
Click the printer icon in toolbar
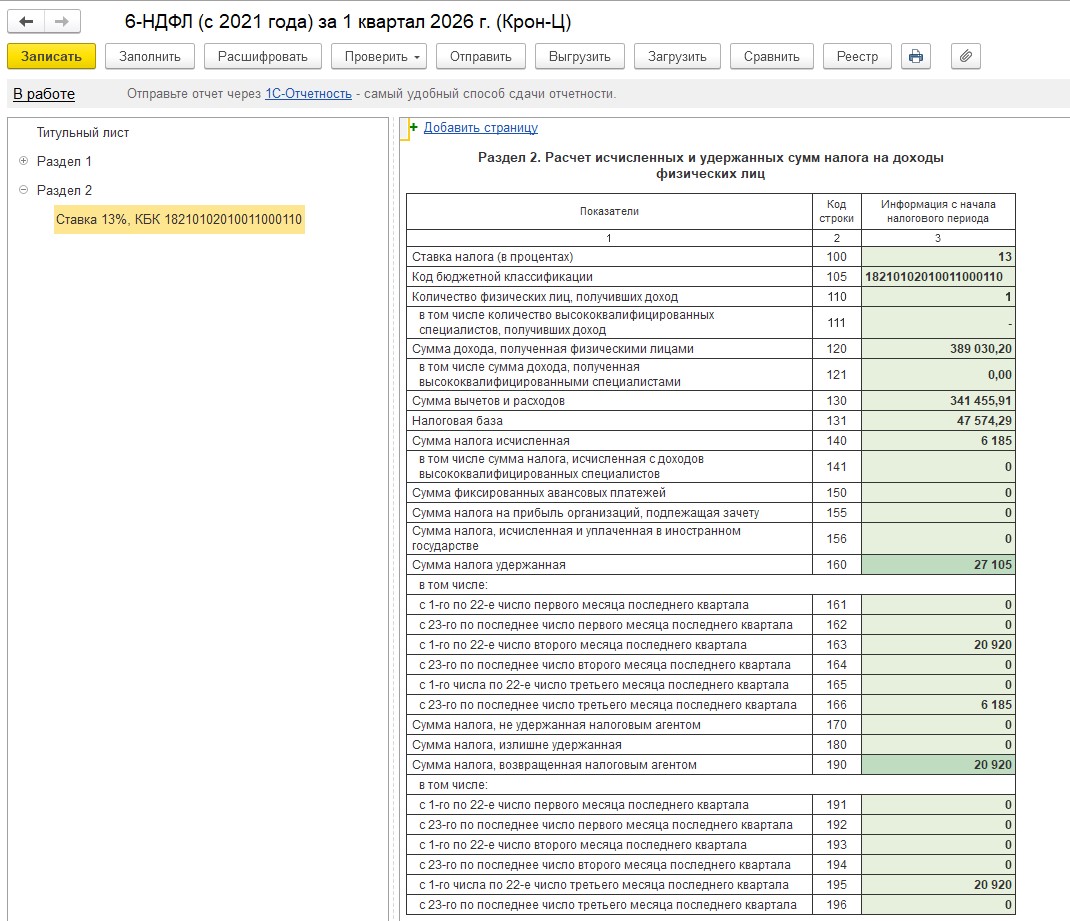(x=915, y=56)
